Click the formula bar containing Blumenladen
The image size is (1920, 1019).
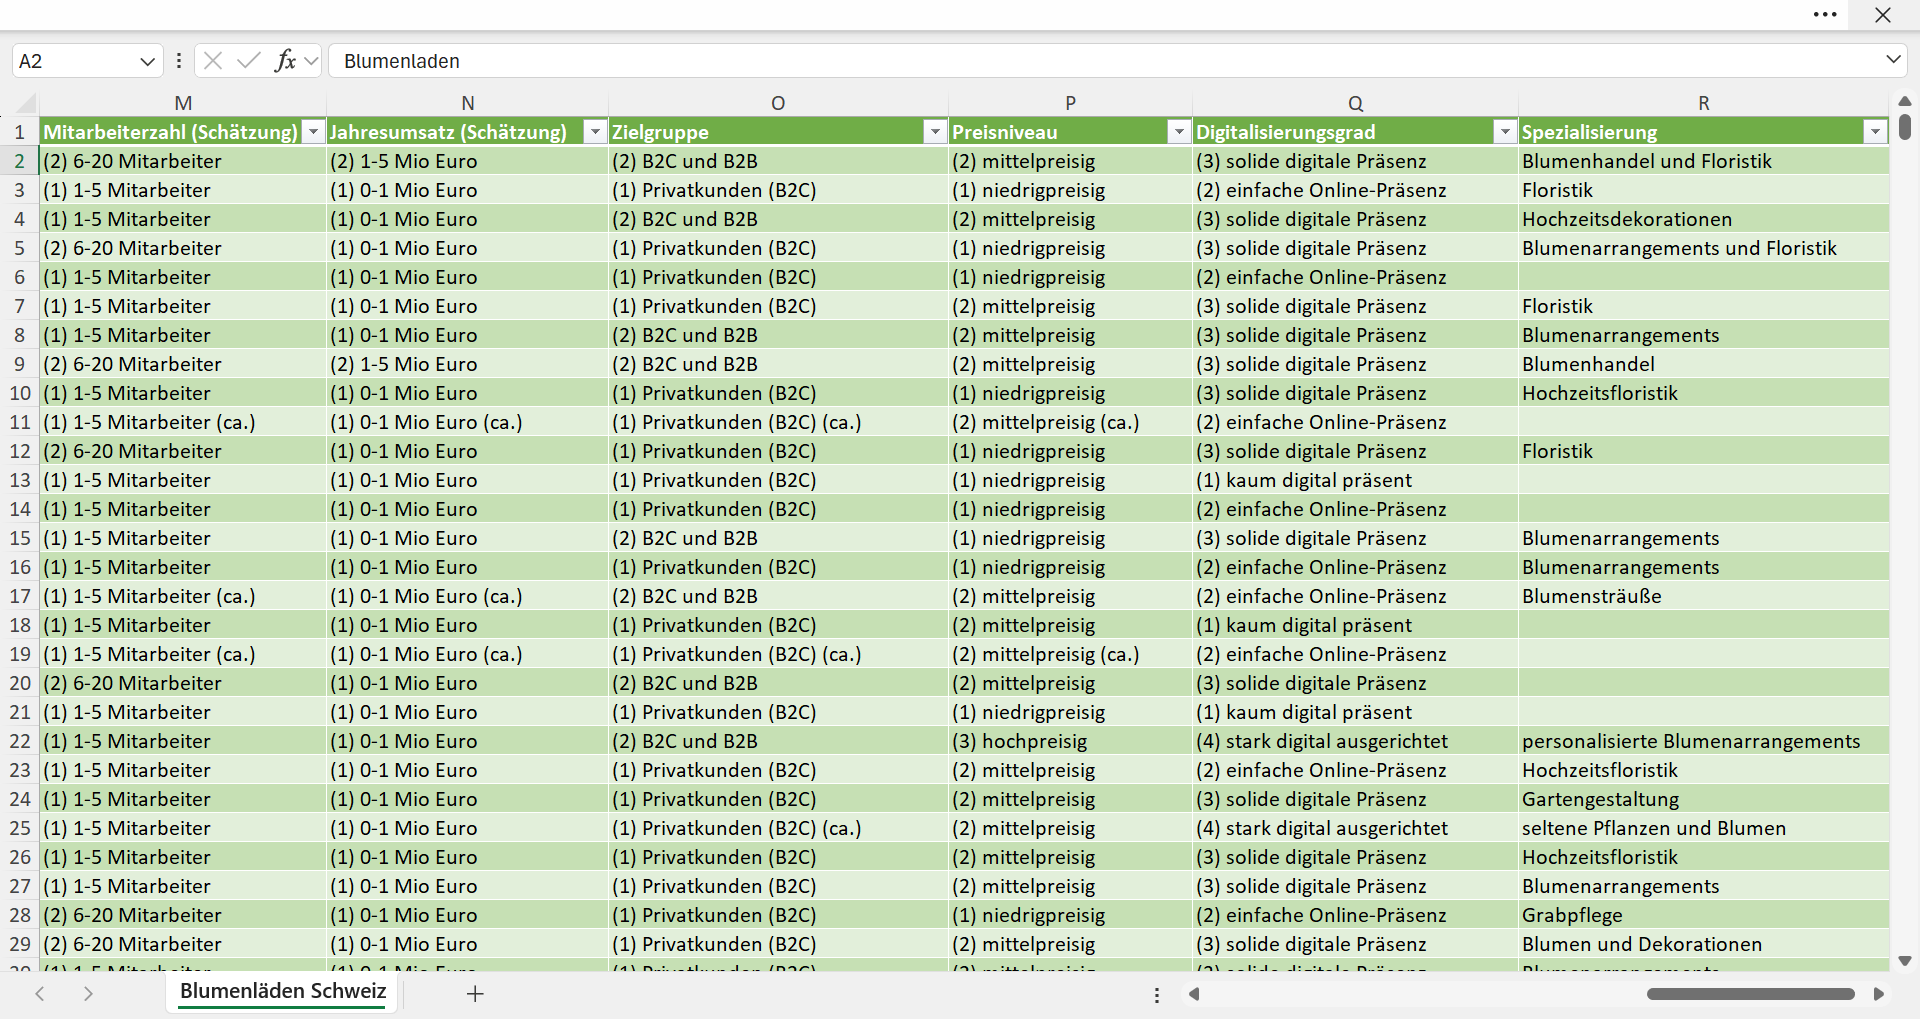click(x=1104, y=61)
